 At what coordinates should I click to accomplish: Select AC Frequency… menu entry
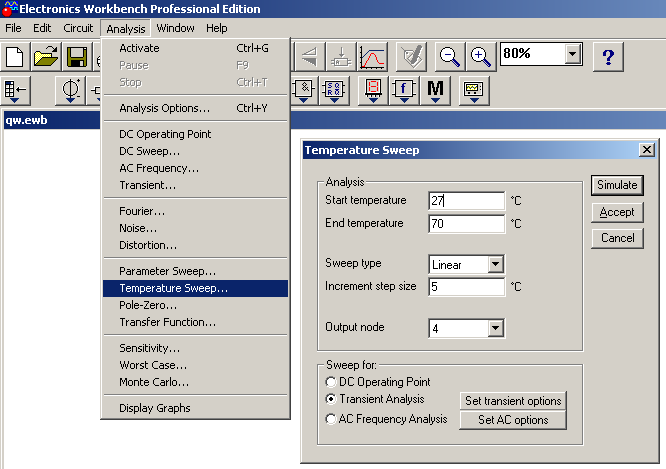pos(195,168)
